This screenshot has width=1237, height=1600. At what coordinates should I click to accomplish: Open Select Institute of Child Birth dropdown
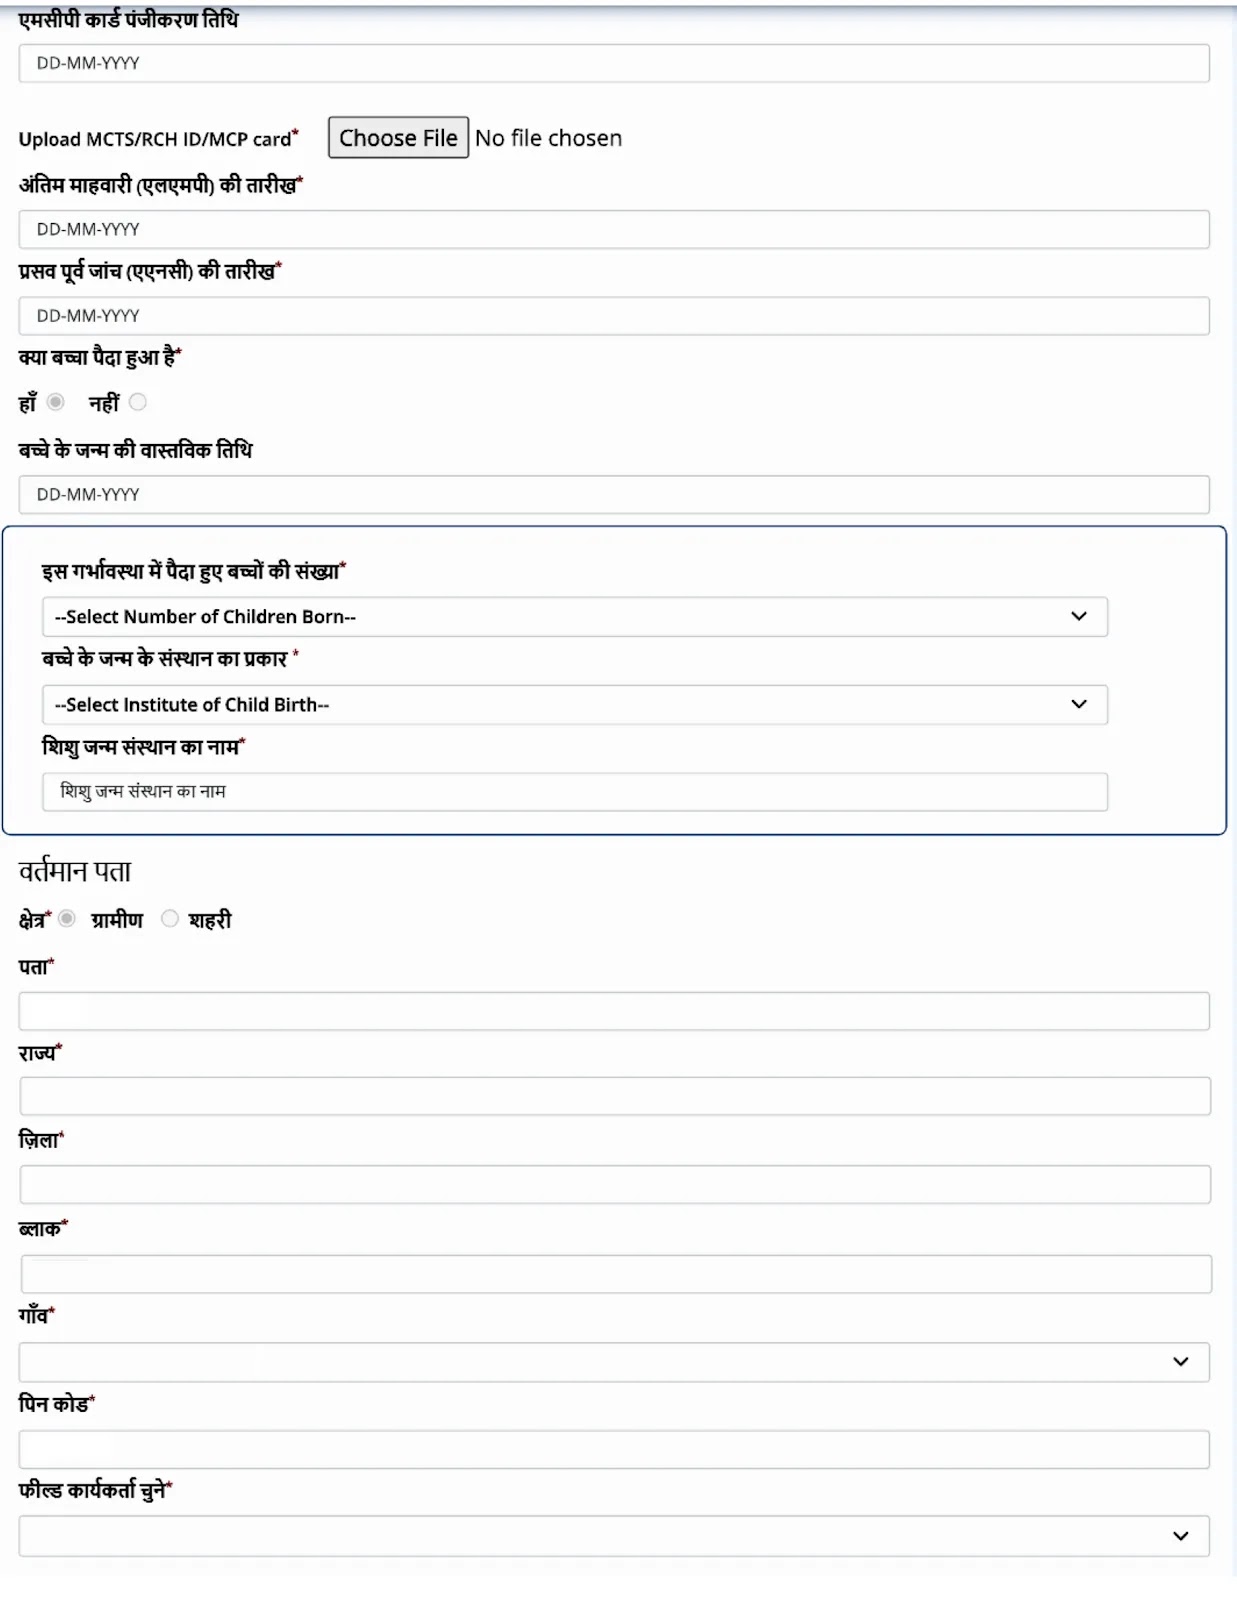coord(575,705)
